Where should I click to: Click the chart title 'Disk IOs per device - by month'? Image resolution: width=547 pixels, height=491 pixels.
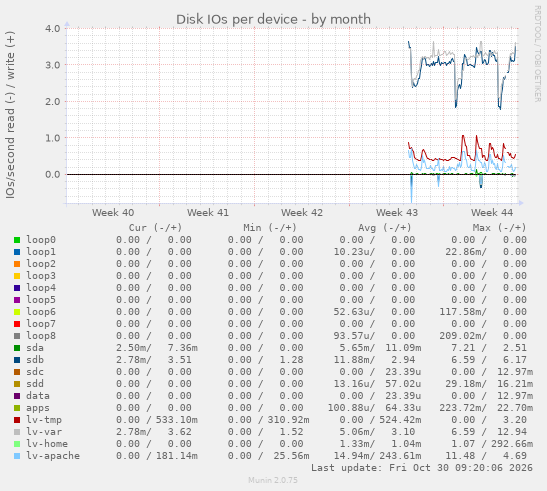point(273,20)
